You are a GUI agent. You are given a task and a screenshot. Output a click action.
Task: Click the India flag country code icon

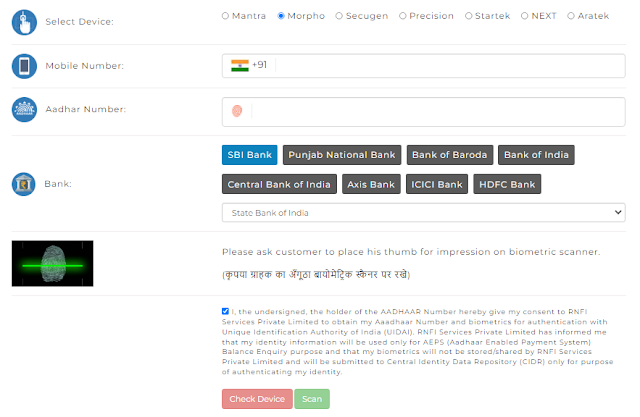click(x=240, y=65)
